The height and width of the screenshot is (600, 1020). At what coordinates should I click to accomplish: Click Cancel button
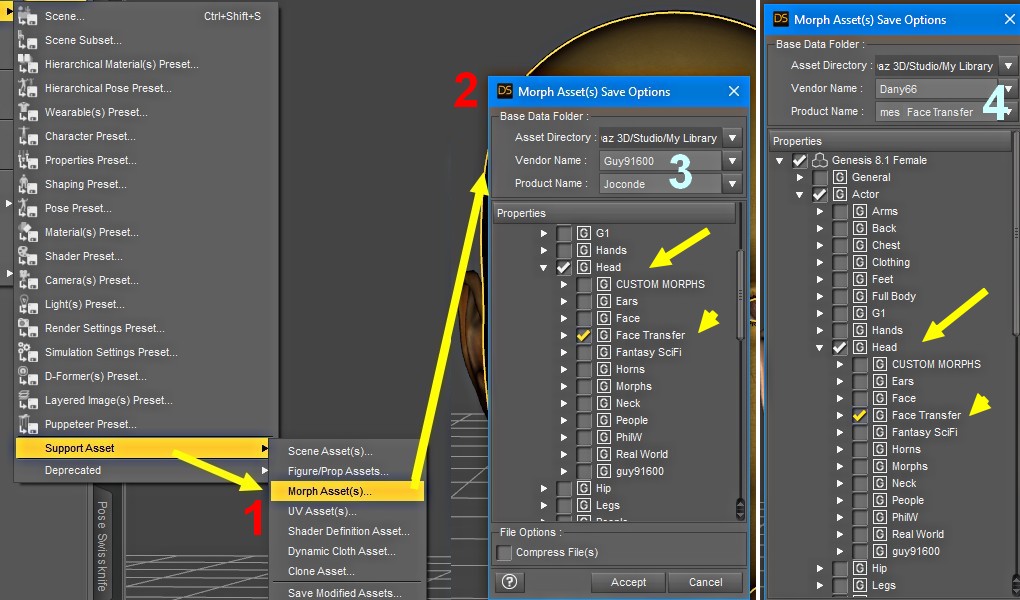705,582
